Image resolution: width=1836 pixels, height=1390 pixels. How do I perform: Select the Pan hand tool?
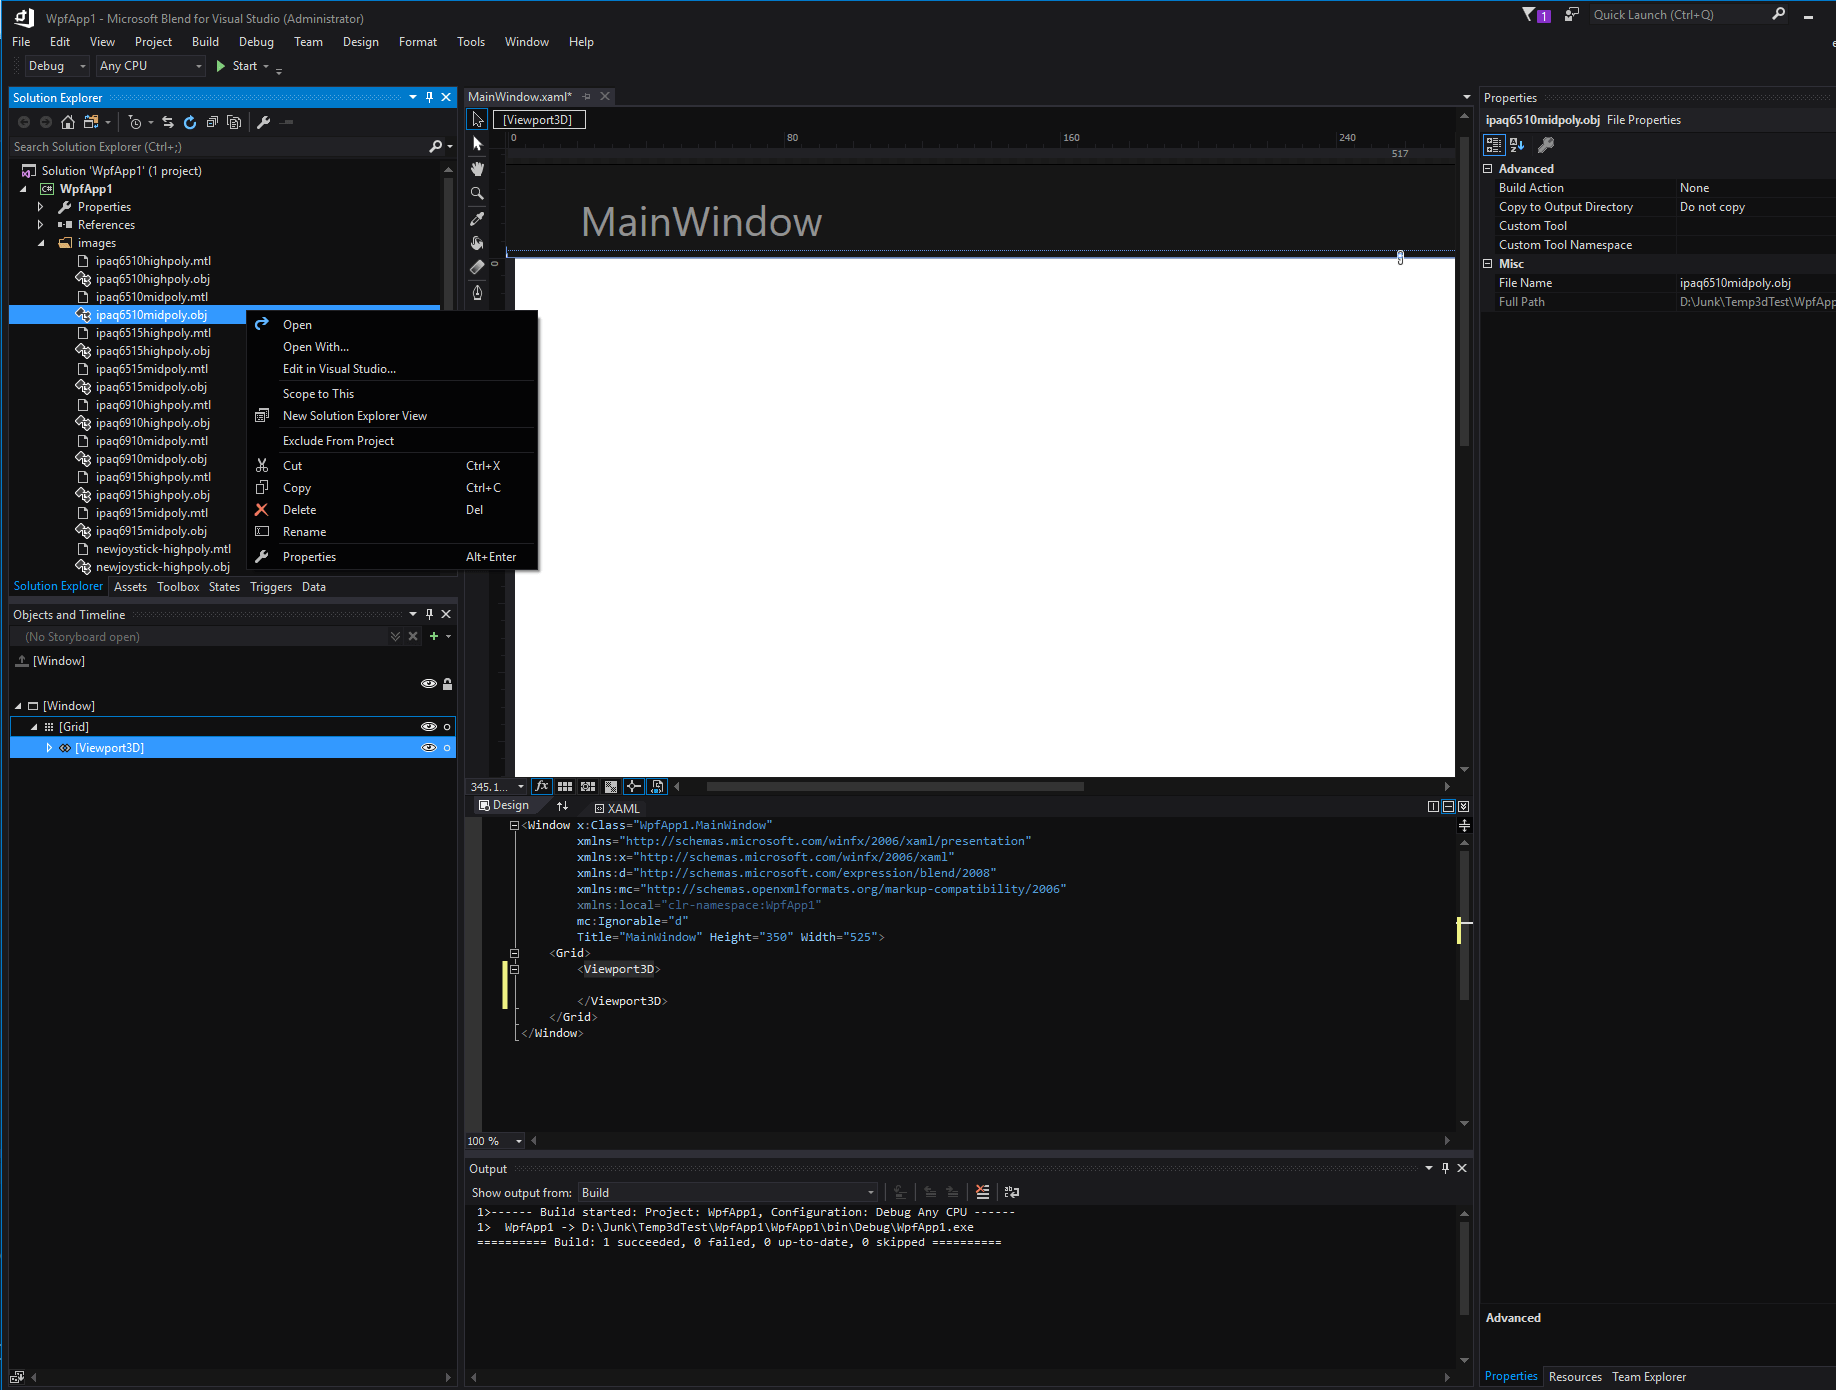click(x=478, y=169)
